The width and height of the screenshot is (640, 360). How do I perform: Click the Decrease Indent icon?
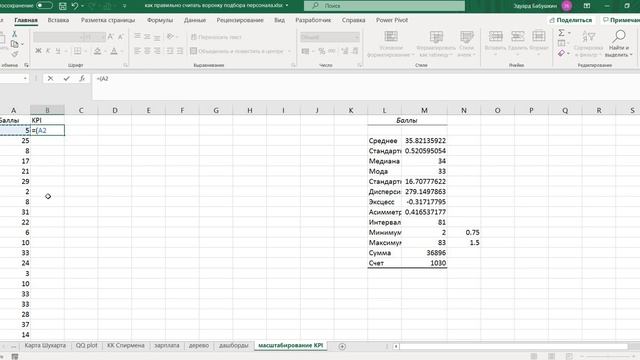tap(170, 51)
